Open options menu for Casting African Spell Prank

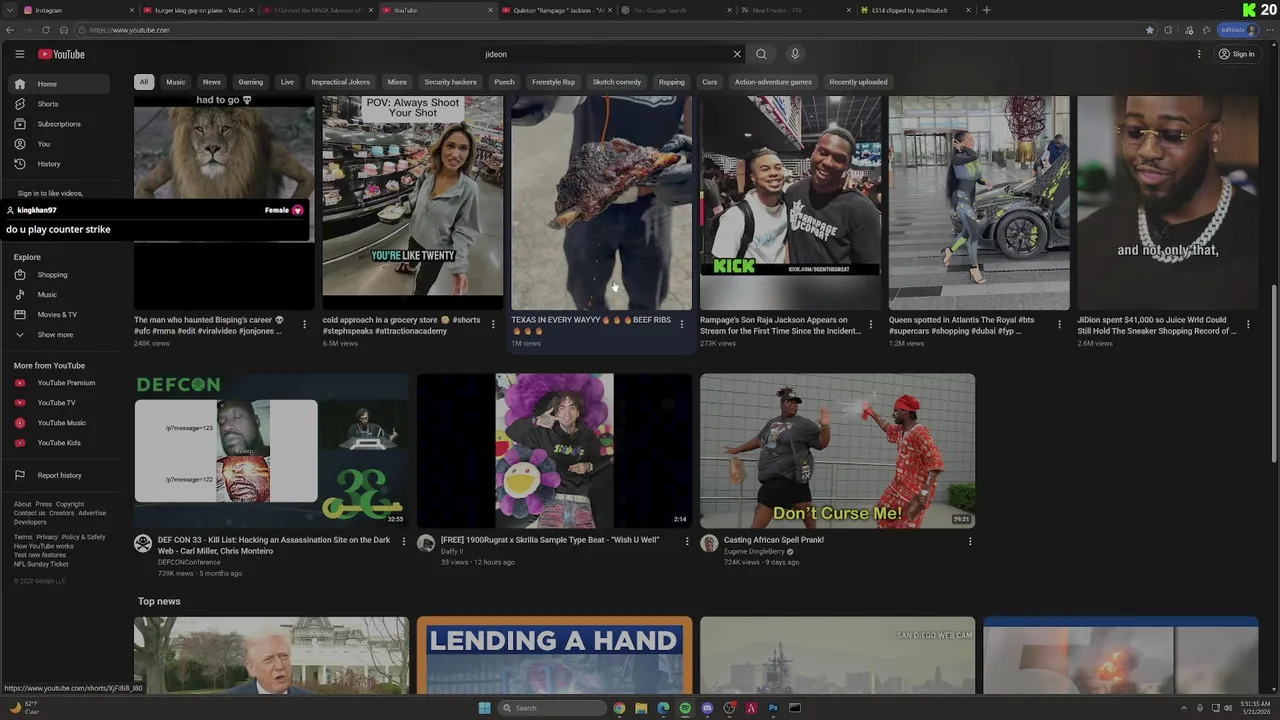point(970,541)
